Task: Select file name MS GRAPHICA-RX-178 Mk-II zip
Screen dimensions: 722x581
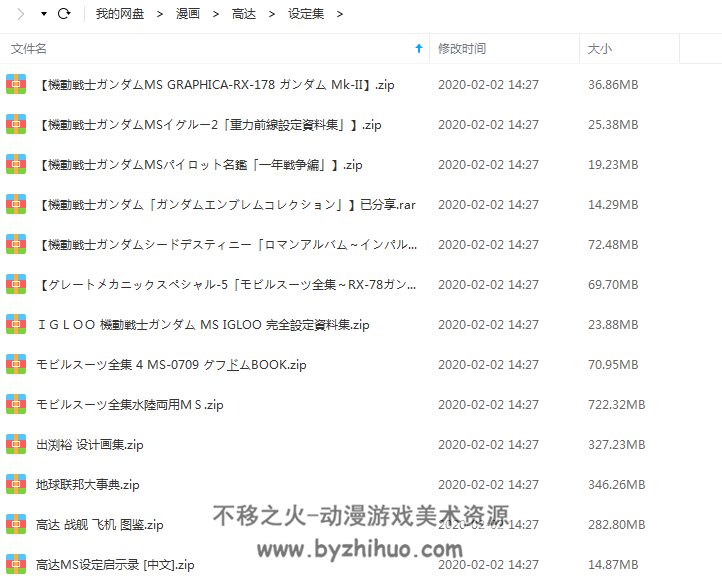Action: (215, 85)
